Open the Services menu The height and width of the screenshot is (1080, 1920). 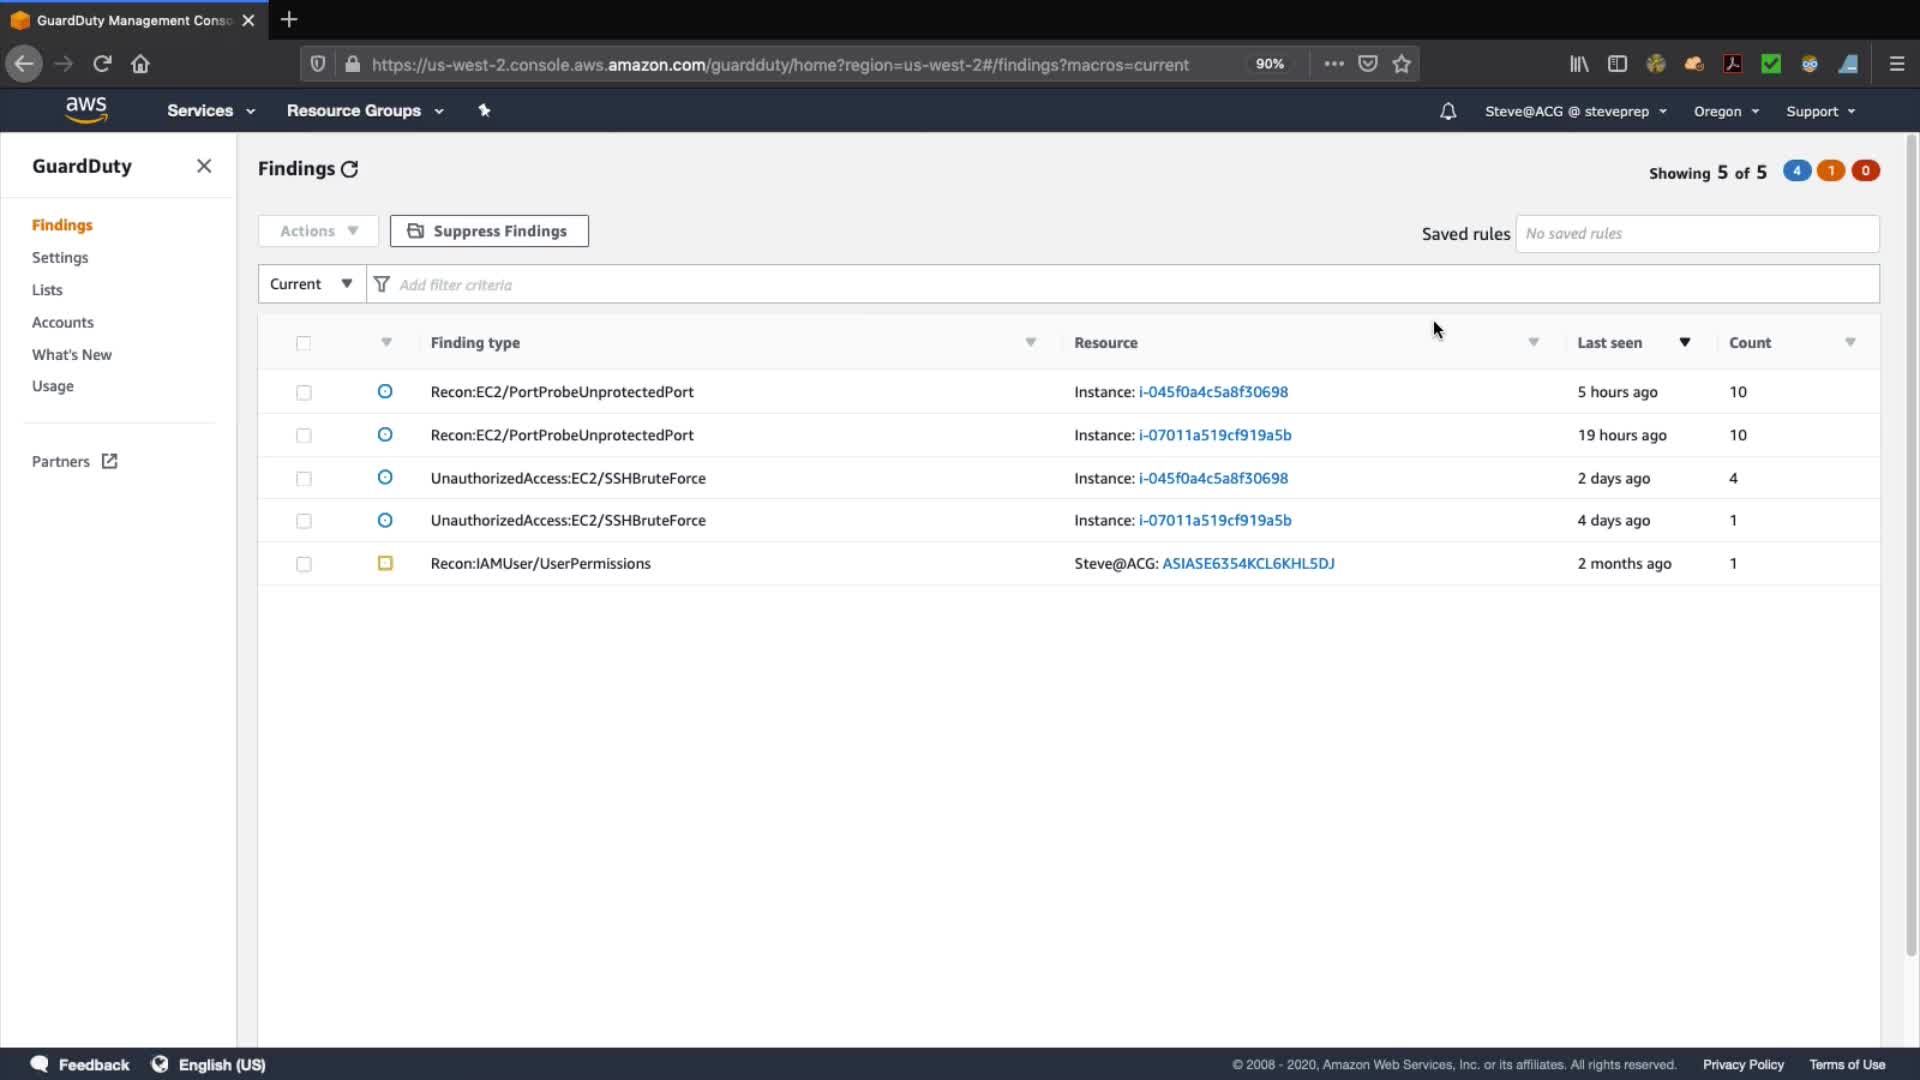click(x=210, y=110)
